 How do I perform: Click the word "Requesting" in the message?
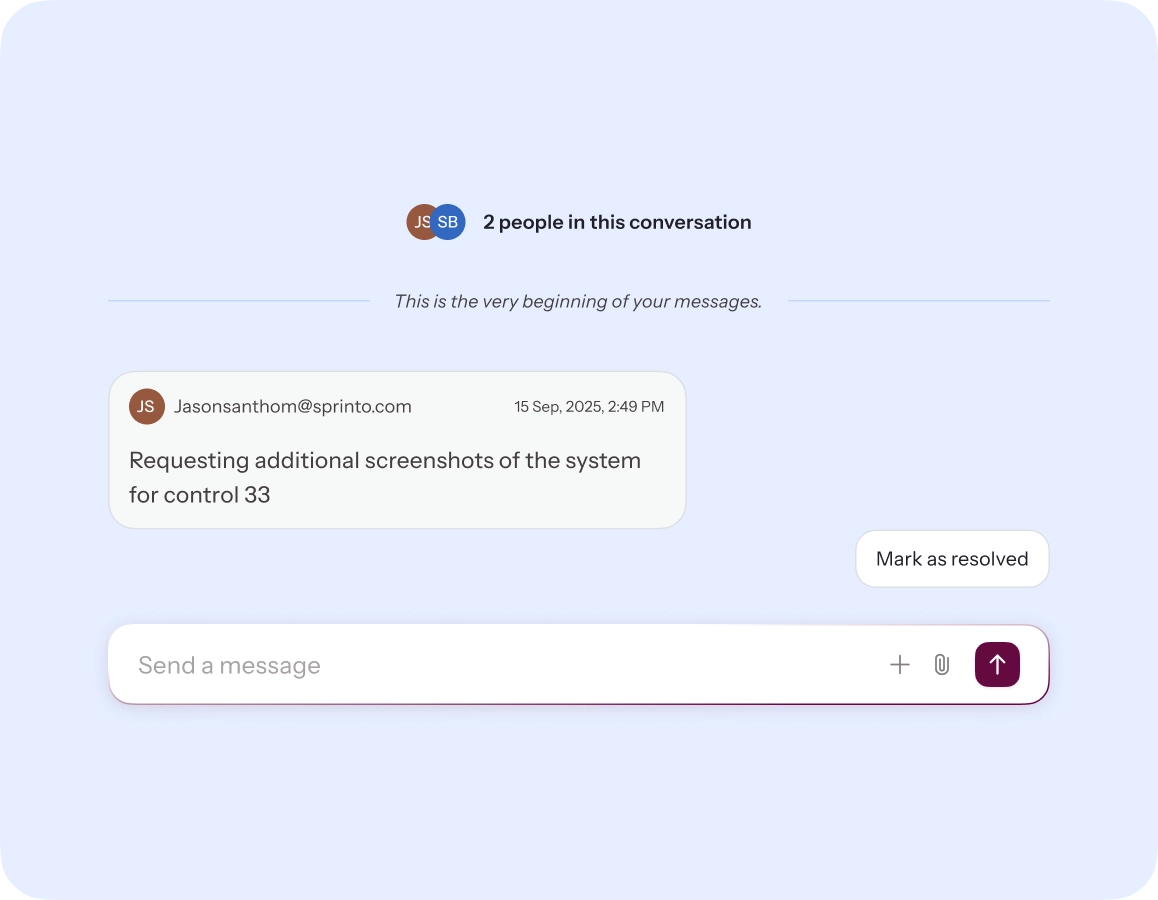(188, 461)
